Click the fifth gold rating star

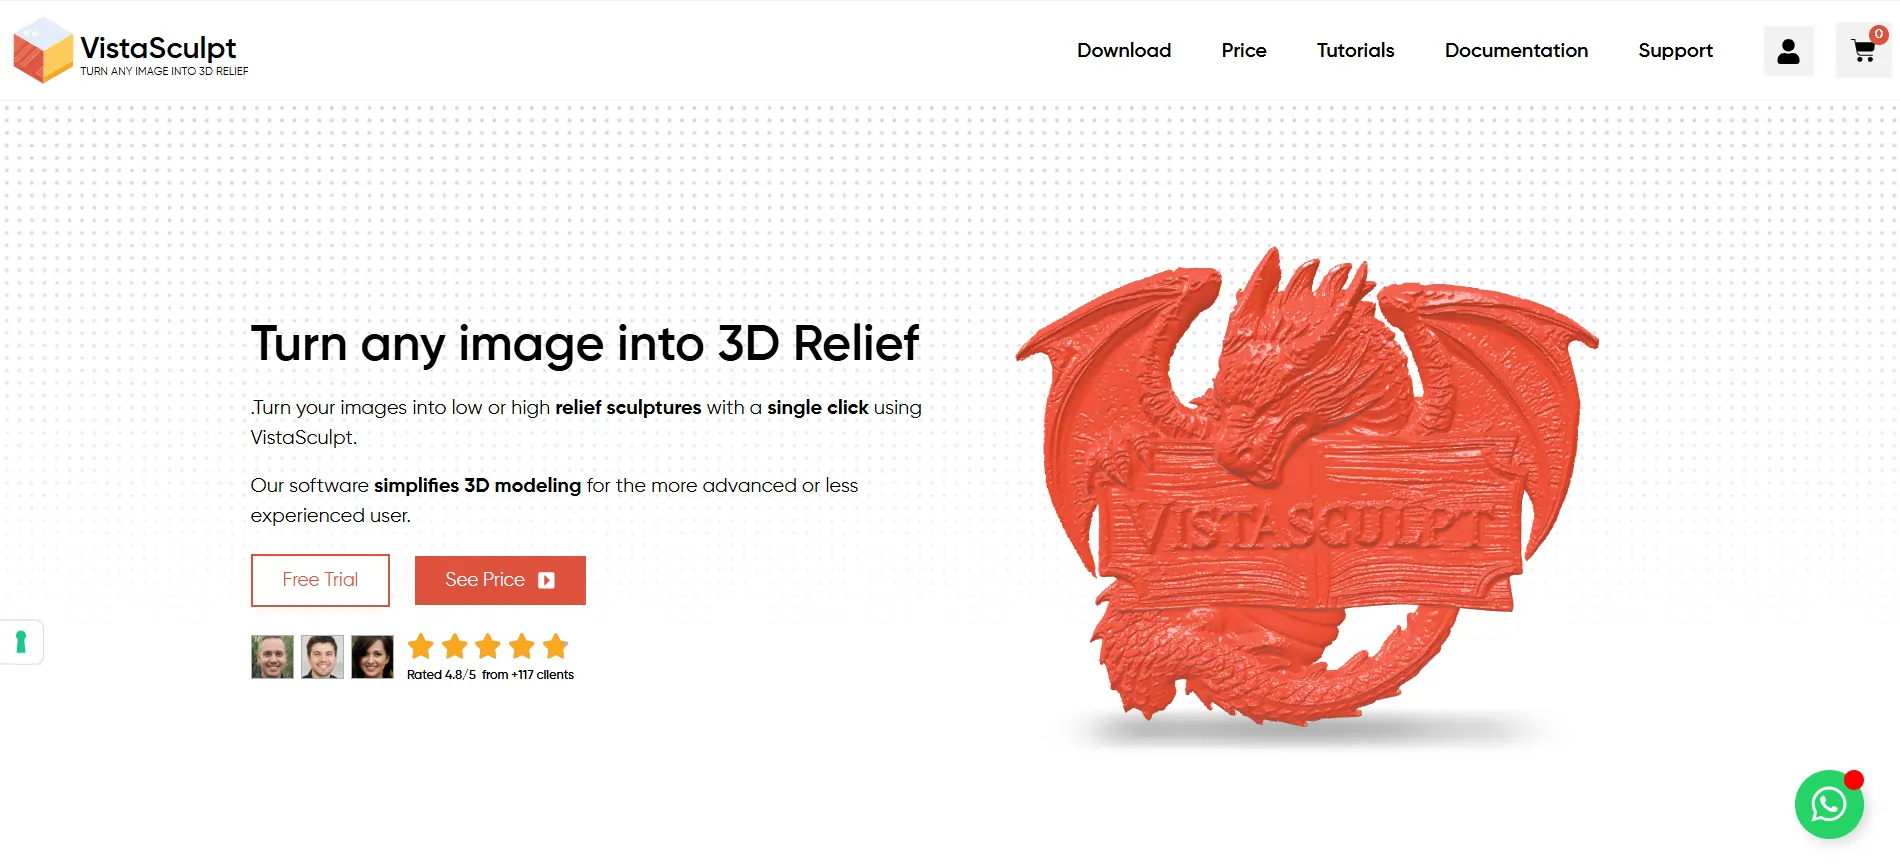pyautogui.click(x=555, y=646)
